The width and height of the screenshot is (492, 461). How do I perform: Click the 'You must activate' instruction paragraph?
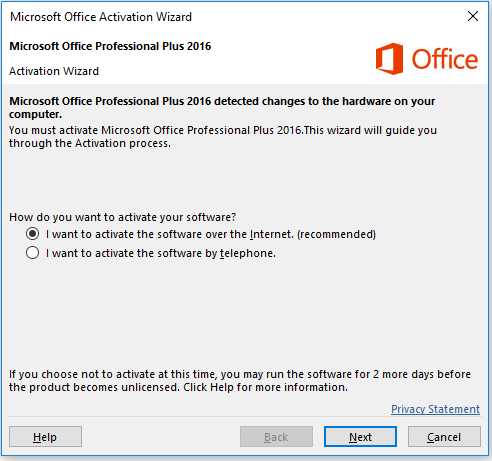click(223, 137)
